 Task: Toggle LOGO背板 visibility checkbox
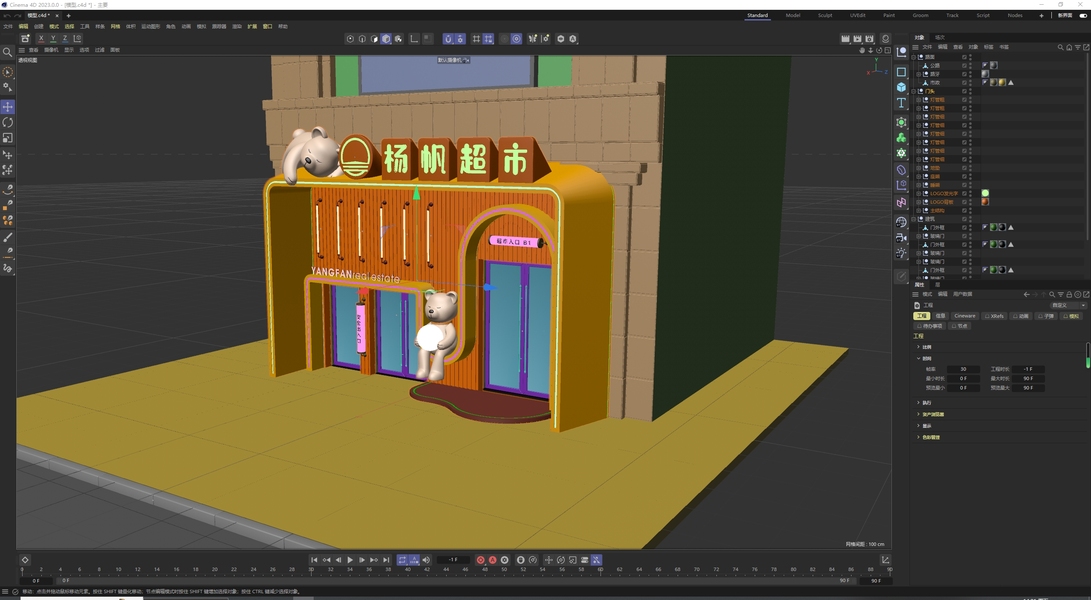pyautogui.click(x=964, y=202)
